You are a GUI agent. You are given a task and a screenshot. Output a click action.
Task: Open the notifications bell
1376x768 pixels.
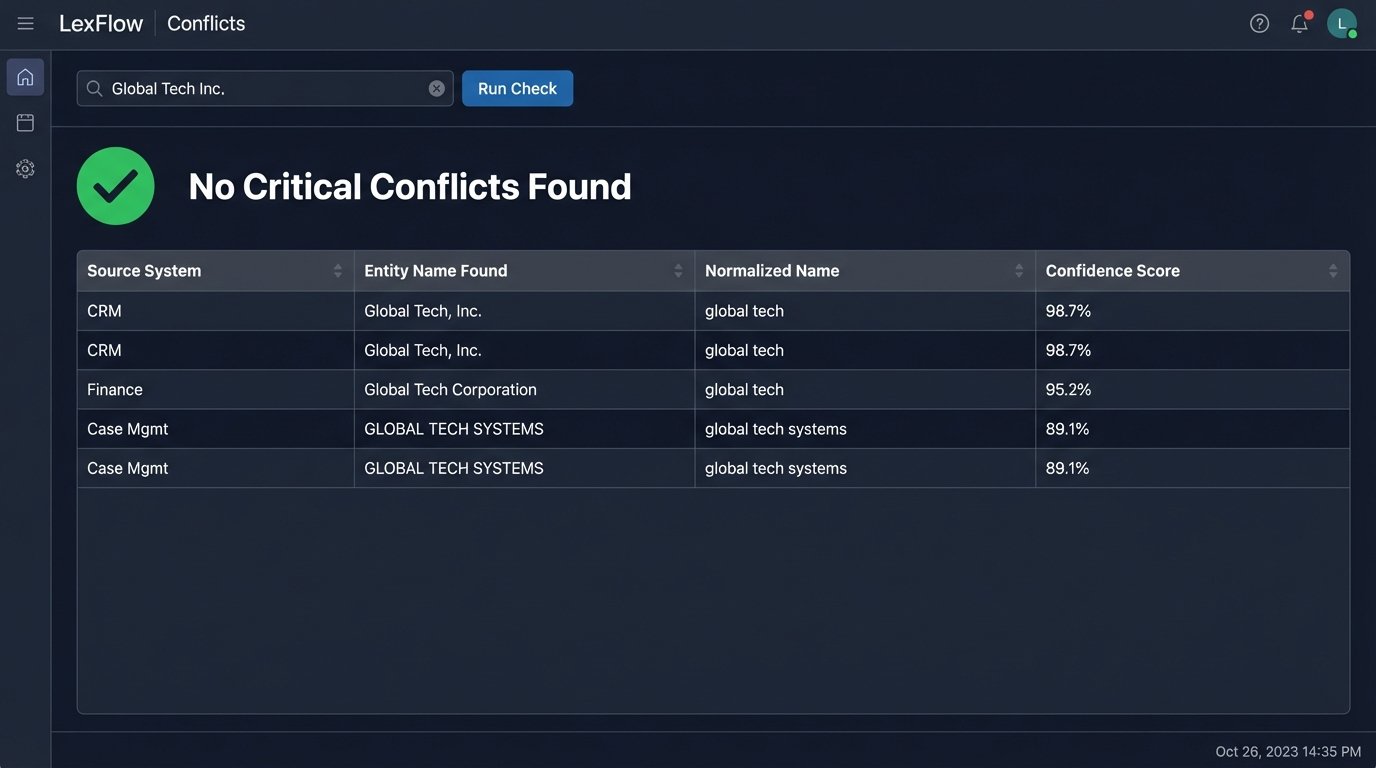(1299, 24)
